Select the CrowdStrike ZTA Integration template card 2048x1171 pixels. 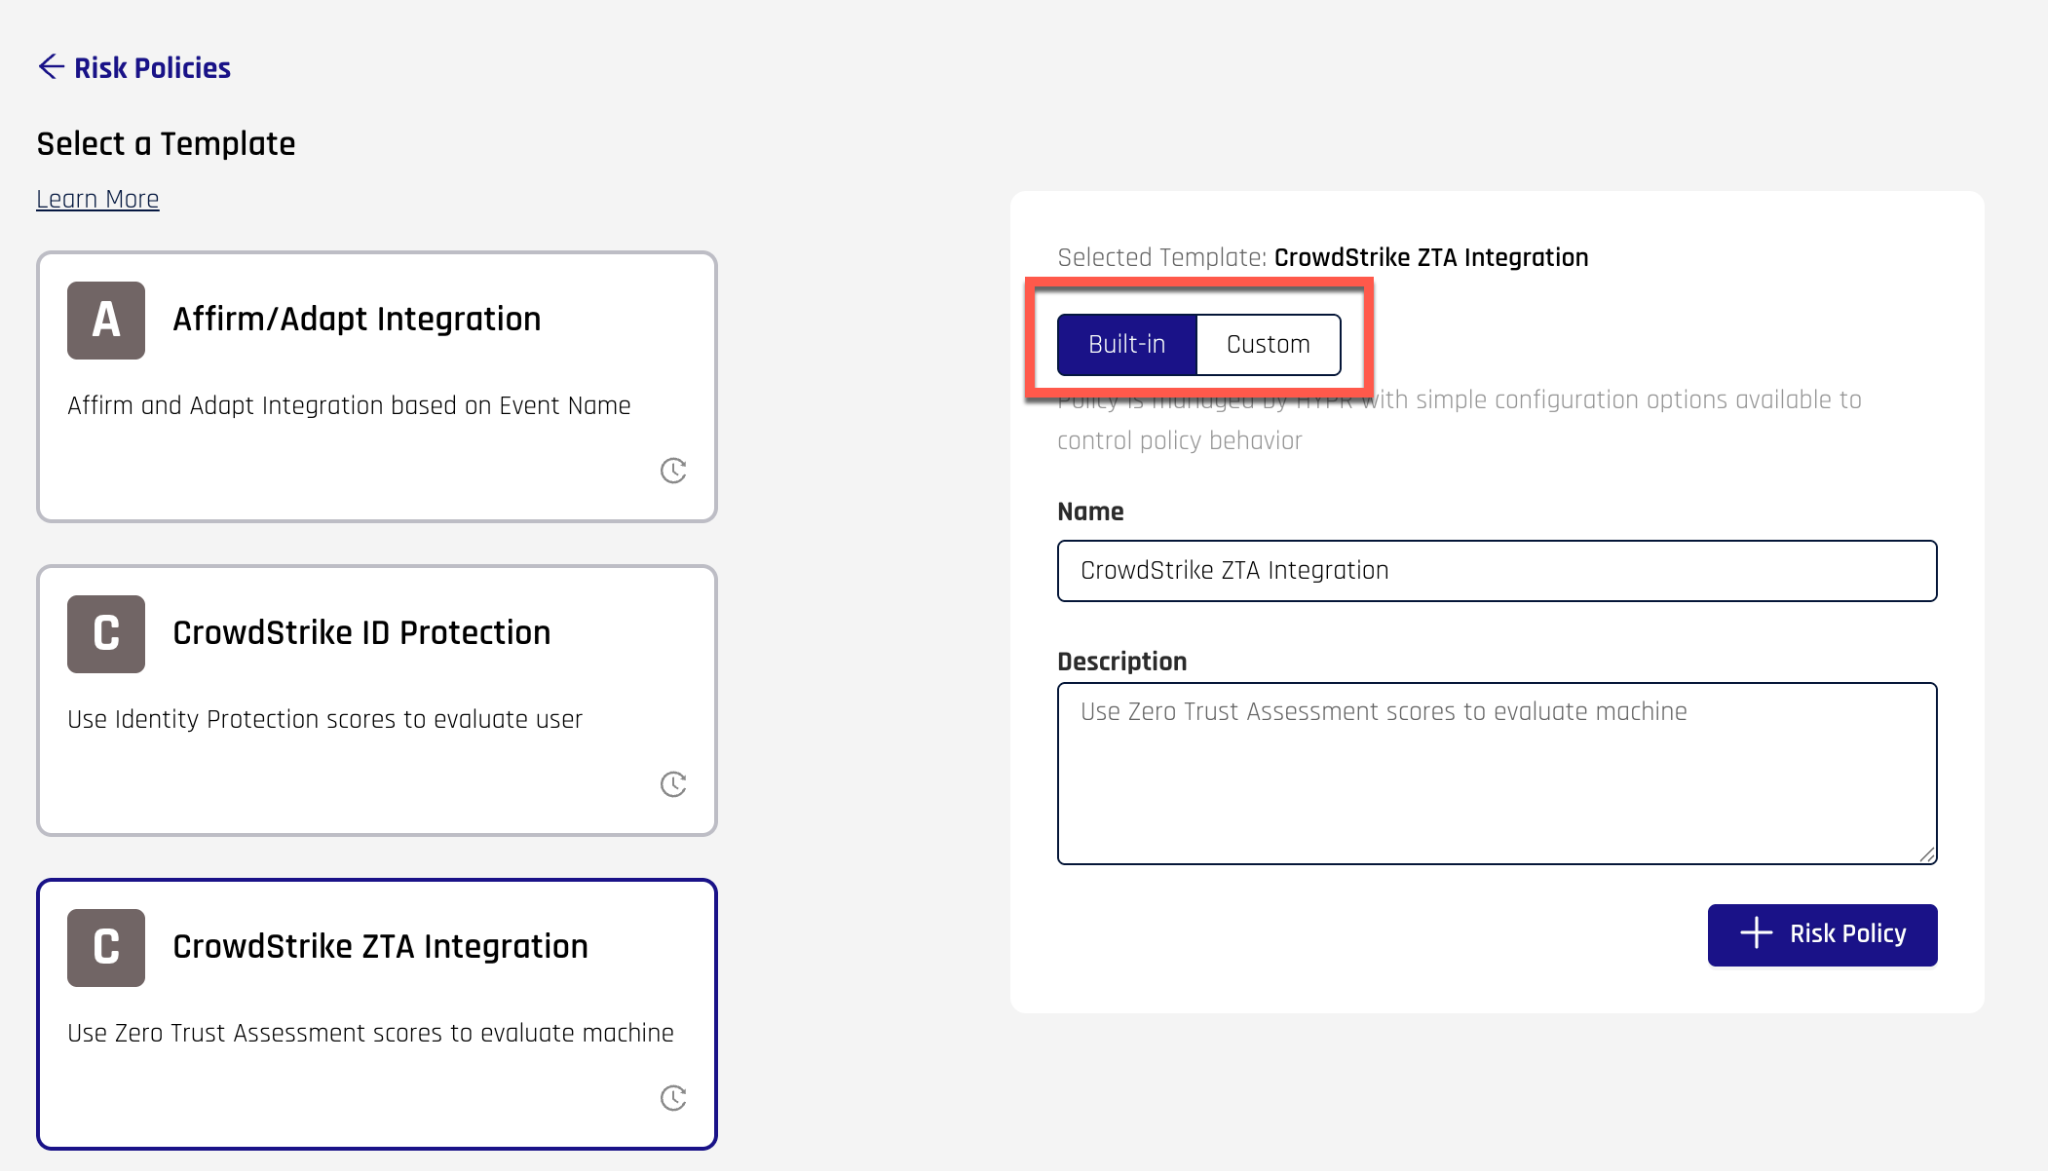tap(376, 1014)
